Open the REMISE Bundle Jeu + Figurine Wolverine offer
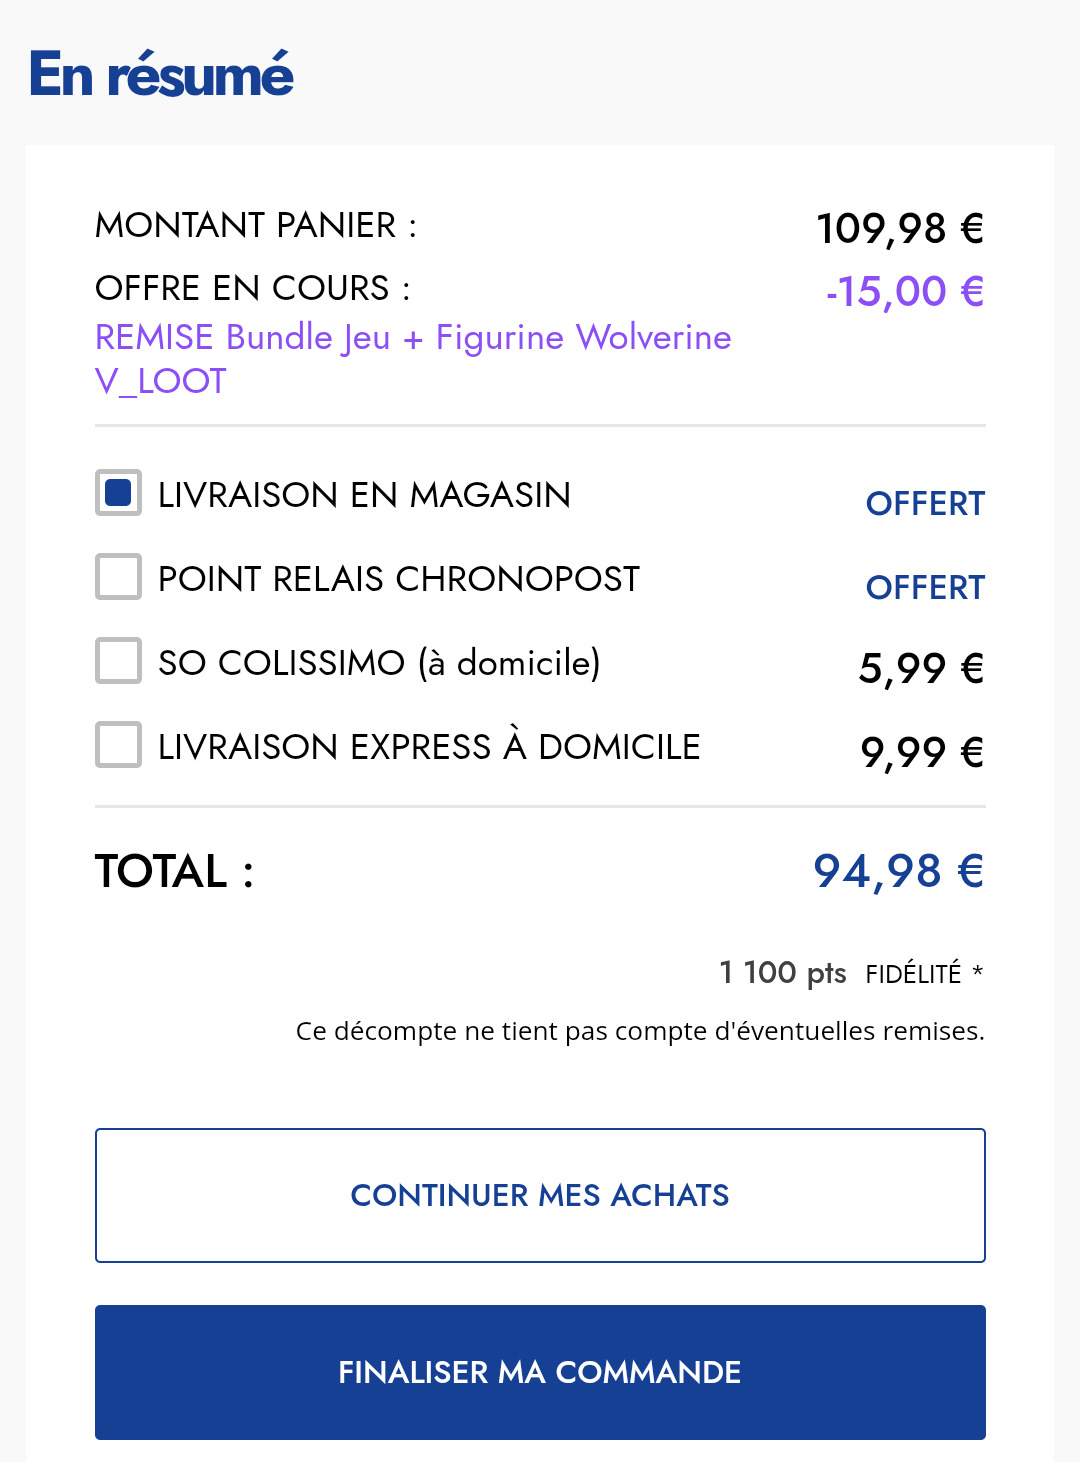This screenshot has height=1462, width=1080. tap(413, 359)
